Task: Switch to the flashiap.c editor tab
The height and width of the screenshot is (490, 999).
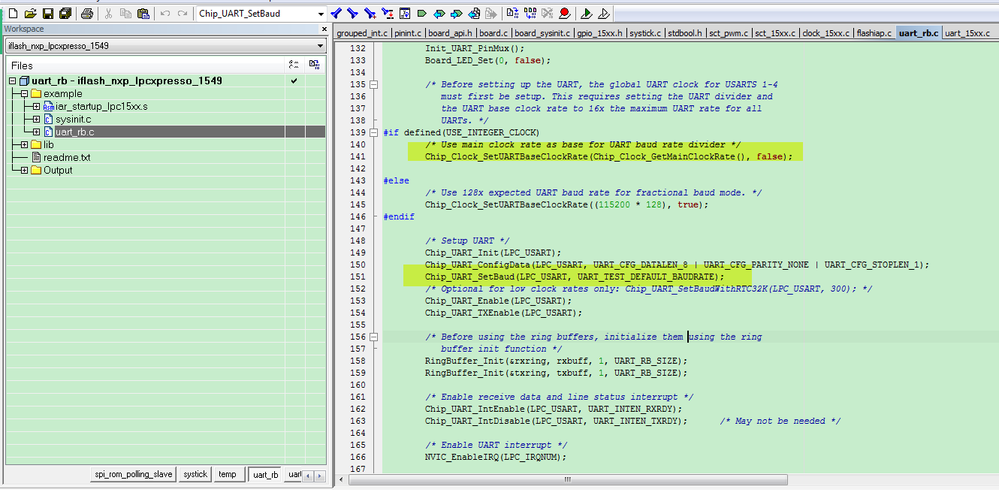Action: click(x=874, y=33)
